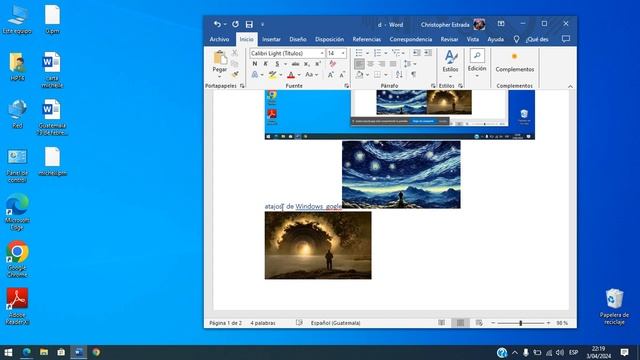
Task: Click the bullets list icon
Action: pyautogui.click(x=359, y=53)
